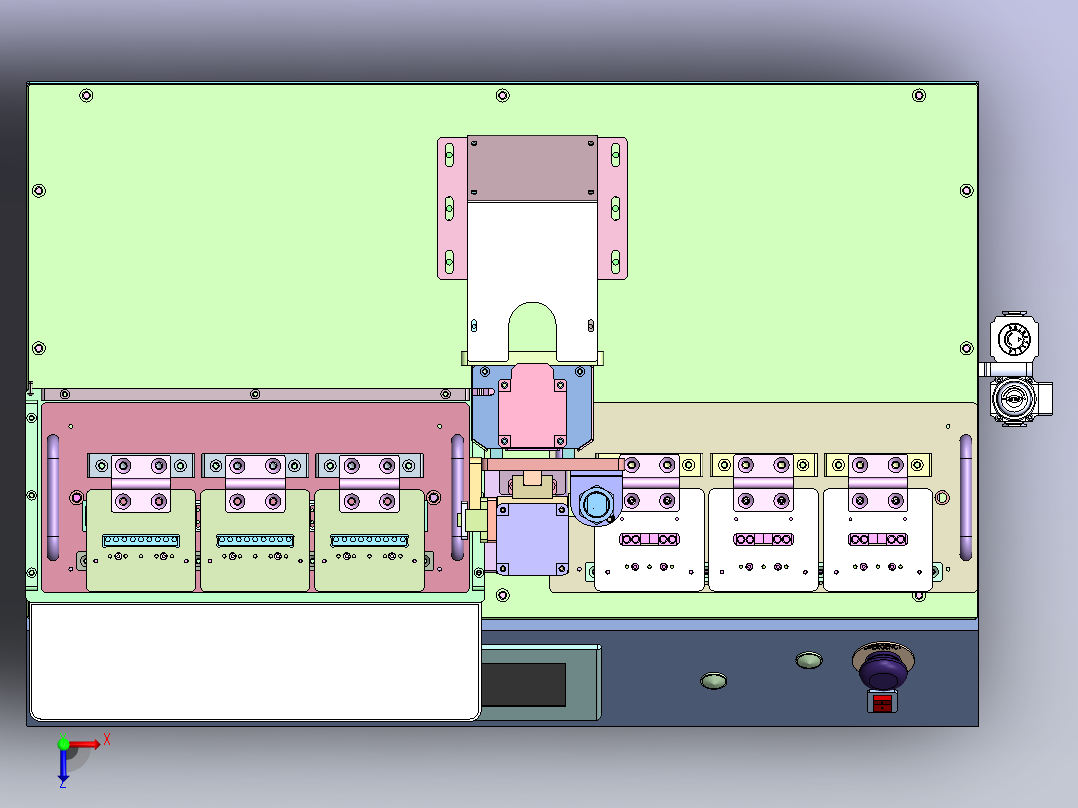Select the leftmost oval button on dark panel
The image size is (1078, 808).
(714, 681)
